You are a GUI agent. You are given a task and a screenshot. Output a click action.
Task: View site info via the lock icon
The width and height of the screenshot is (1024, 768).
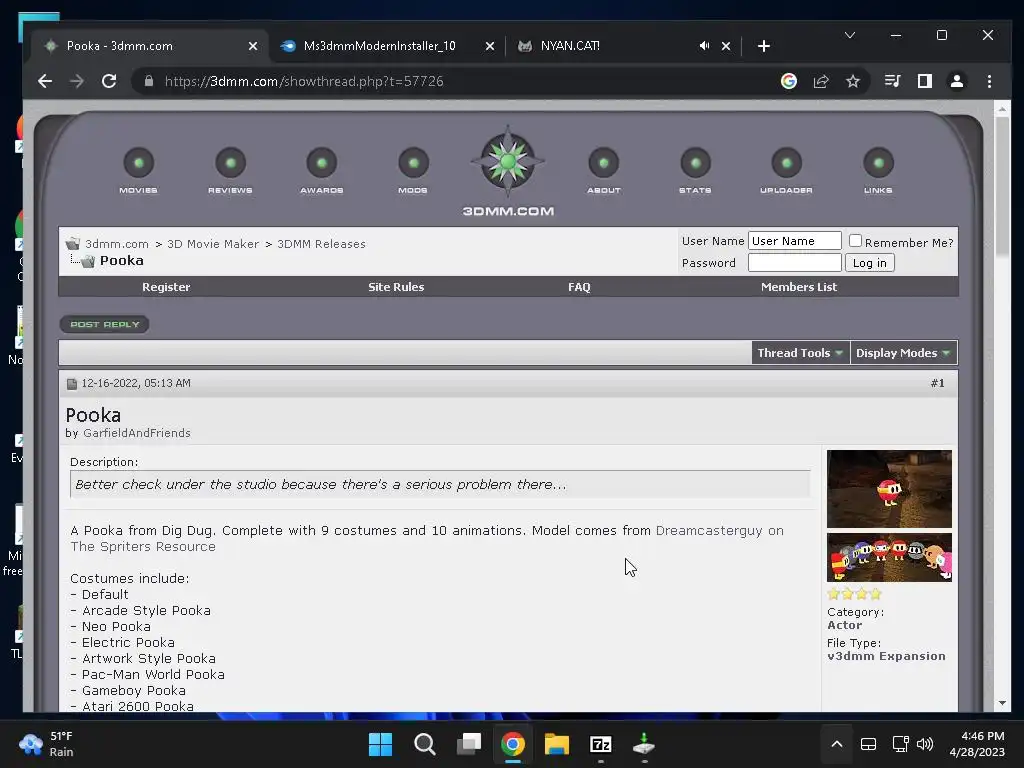tap(149, 81)
